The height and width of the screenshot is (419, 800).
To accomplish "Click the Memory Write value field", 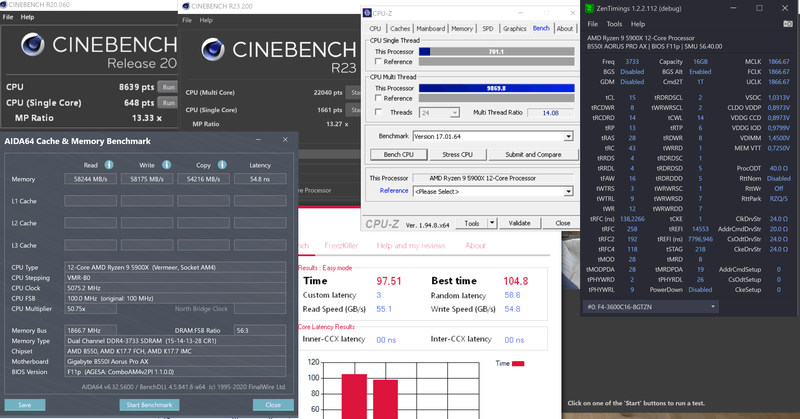I will click(146, 179).
